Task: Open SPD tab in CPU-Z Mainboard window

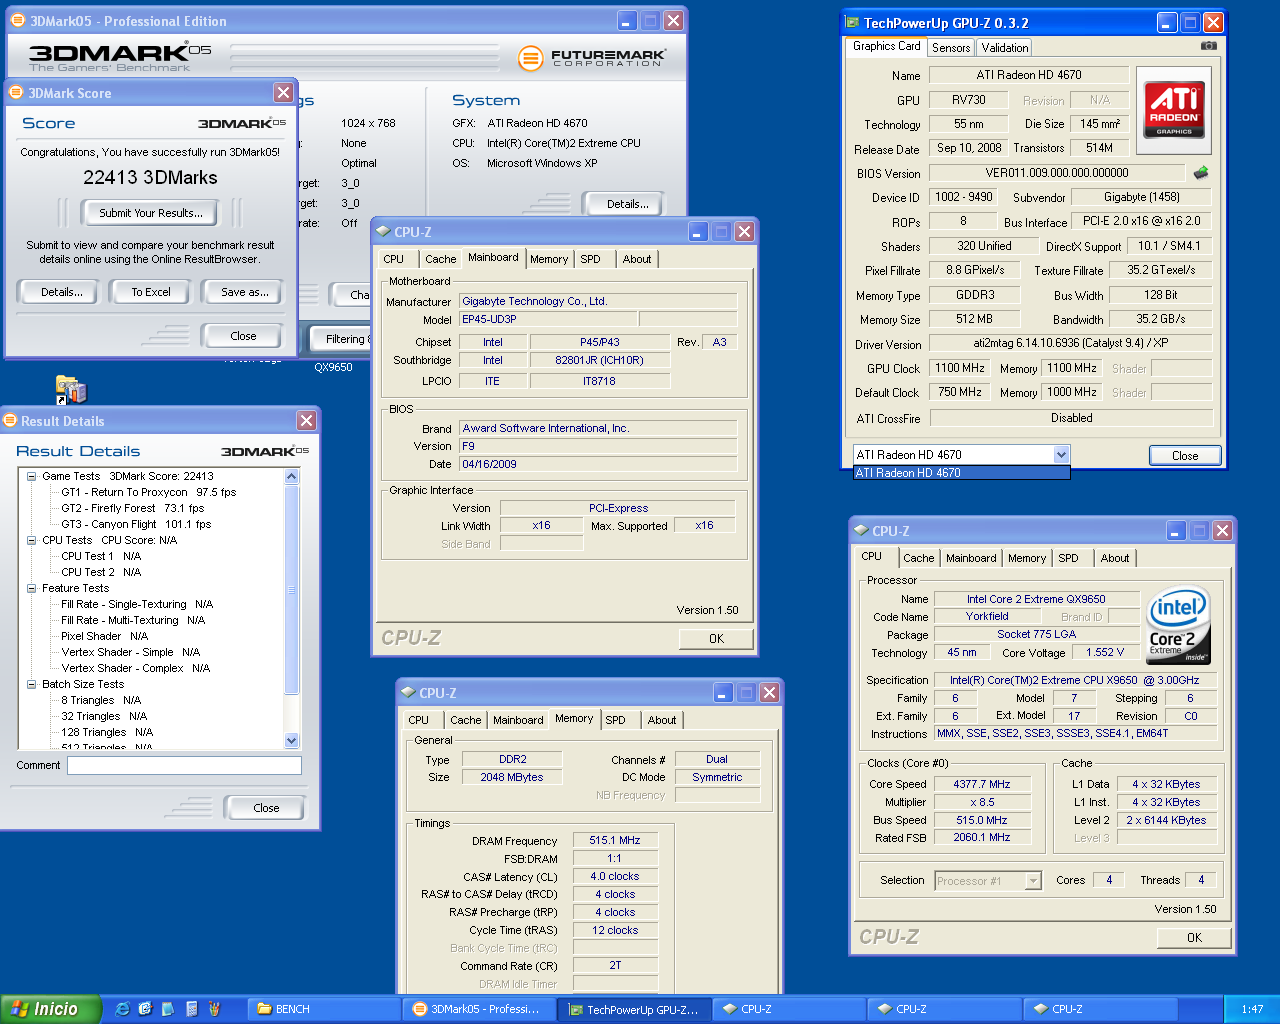Action: (591, 259)
